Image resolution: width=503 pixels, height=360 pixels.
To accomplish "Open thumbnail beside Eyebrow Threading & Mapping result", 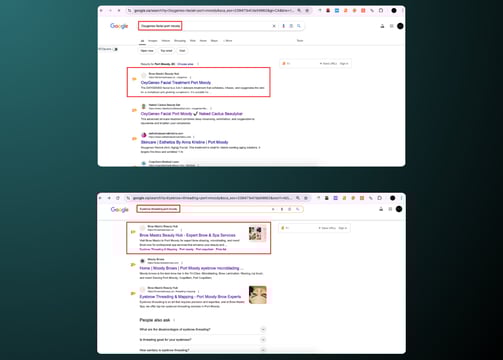I will pyautogui.click(x=258, y=295).
